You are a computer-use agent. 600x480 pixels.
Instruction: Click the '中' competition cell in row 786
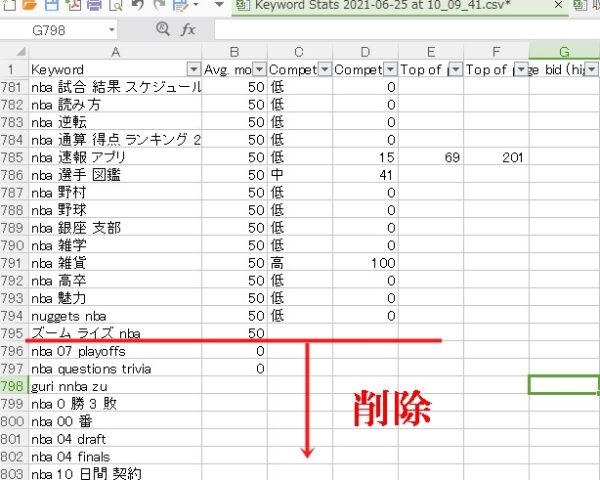click(300, 175)
